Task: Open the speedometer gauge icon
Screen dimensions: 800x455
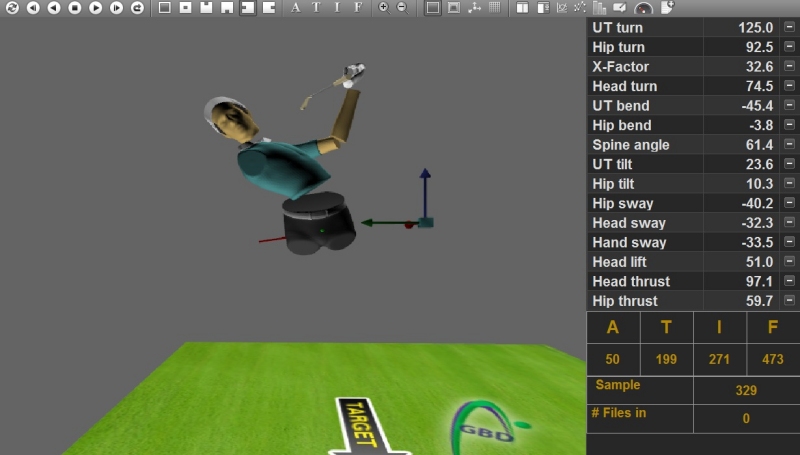Action: pyautogui.click(x=643, y=8)
